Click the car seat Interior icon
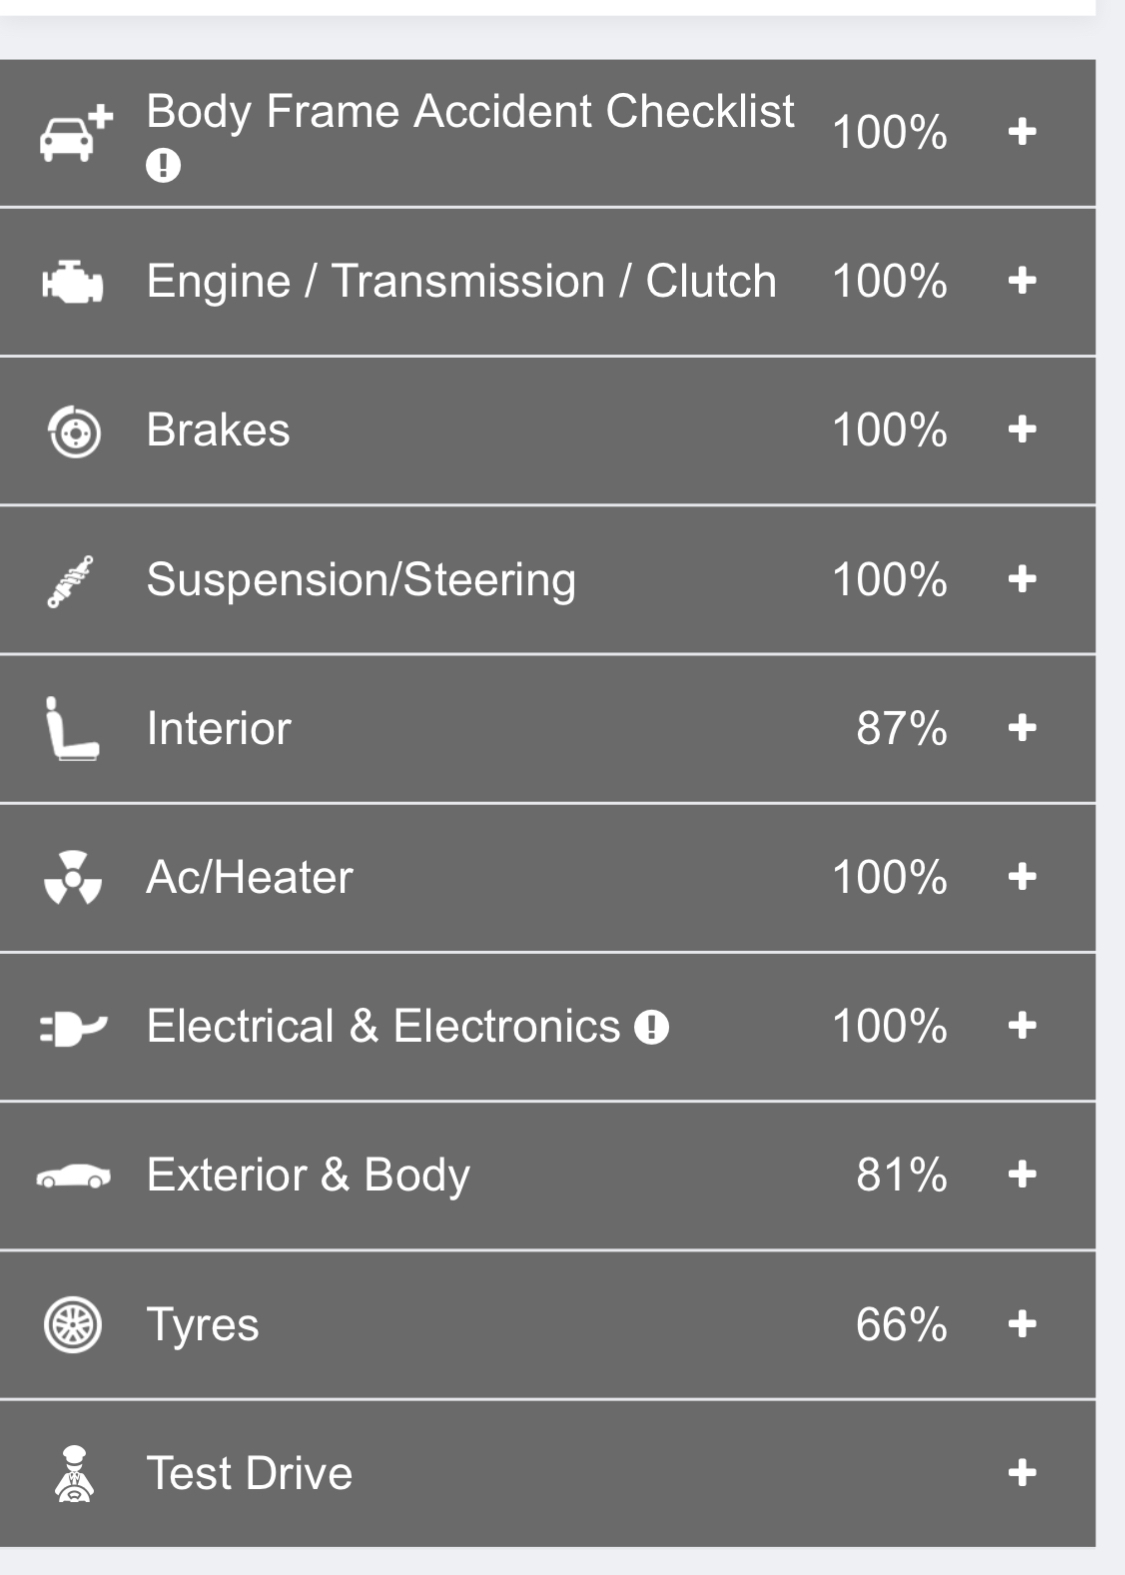This screenshot has height=1575, width=1125. (x=71, y=728)
